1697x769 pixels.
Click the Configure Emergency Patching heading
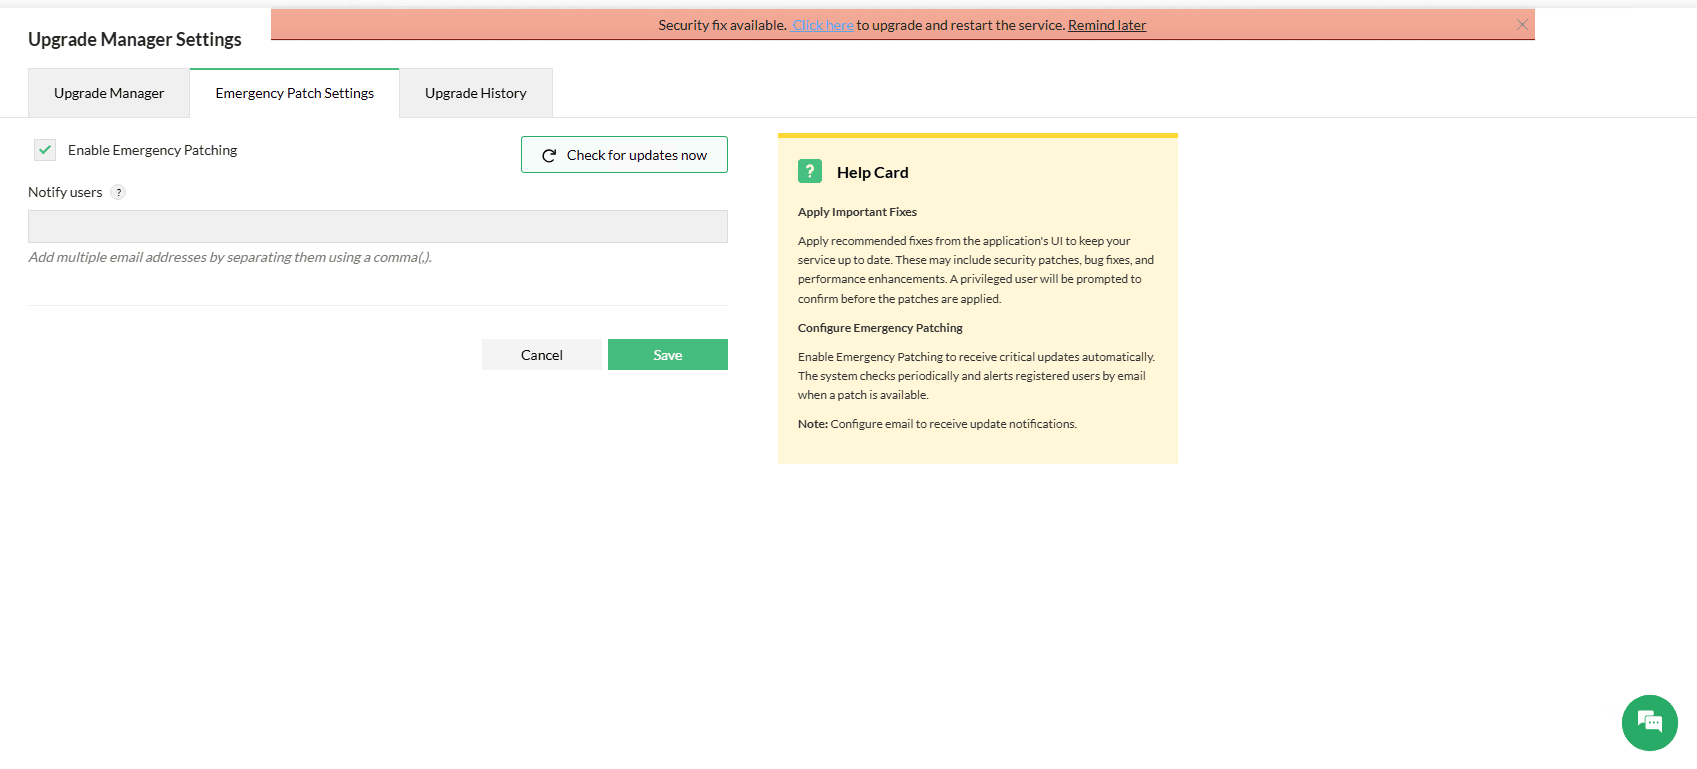pos(880,328)
